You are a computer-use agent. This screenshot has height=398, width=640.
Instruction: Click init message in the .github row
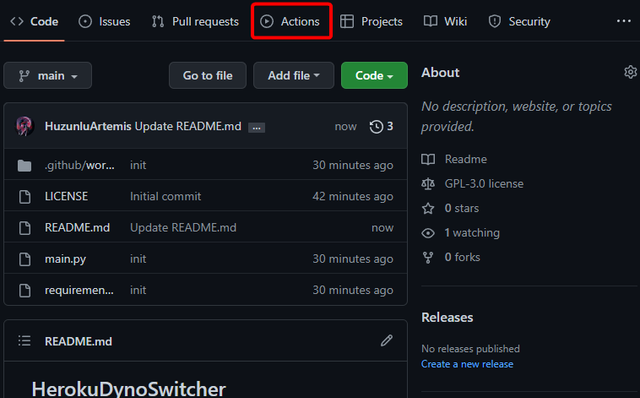click(138, 165)
